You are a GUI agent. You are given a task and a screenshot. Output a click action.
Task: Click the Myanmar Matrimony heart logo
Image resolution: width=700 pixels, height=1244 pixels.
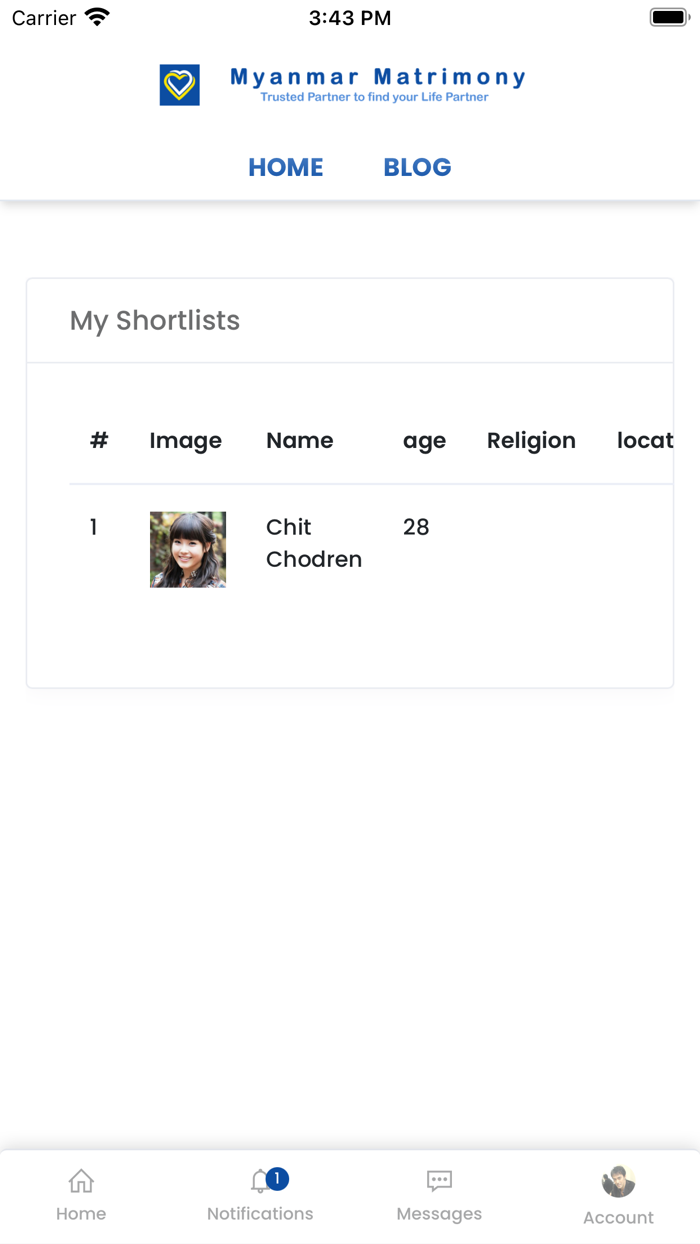(179, 84)
